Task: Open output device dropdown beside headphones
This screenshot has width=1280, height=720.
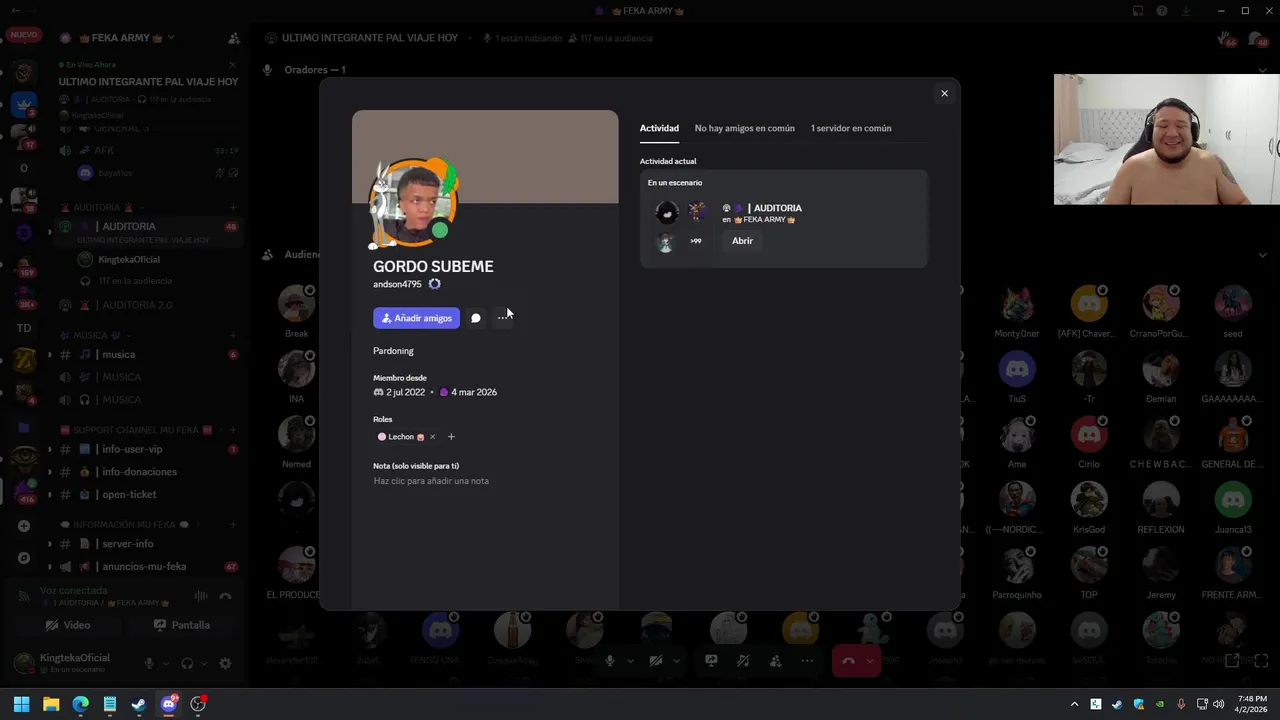Action: [204, 663]
